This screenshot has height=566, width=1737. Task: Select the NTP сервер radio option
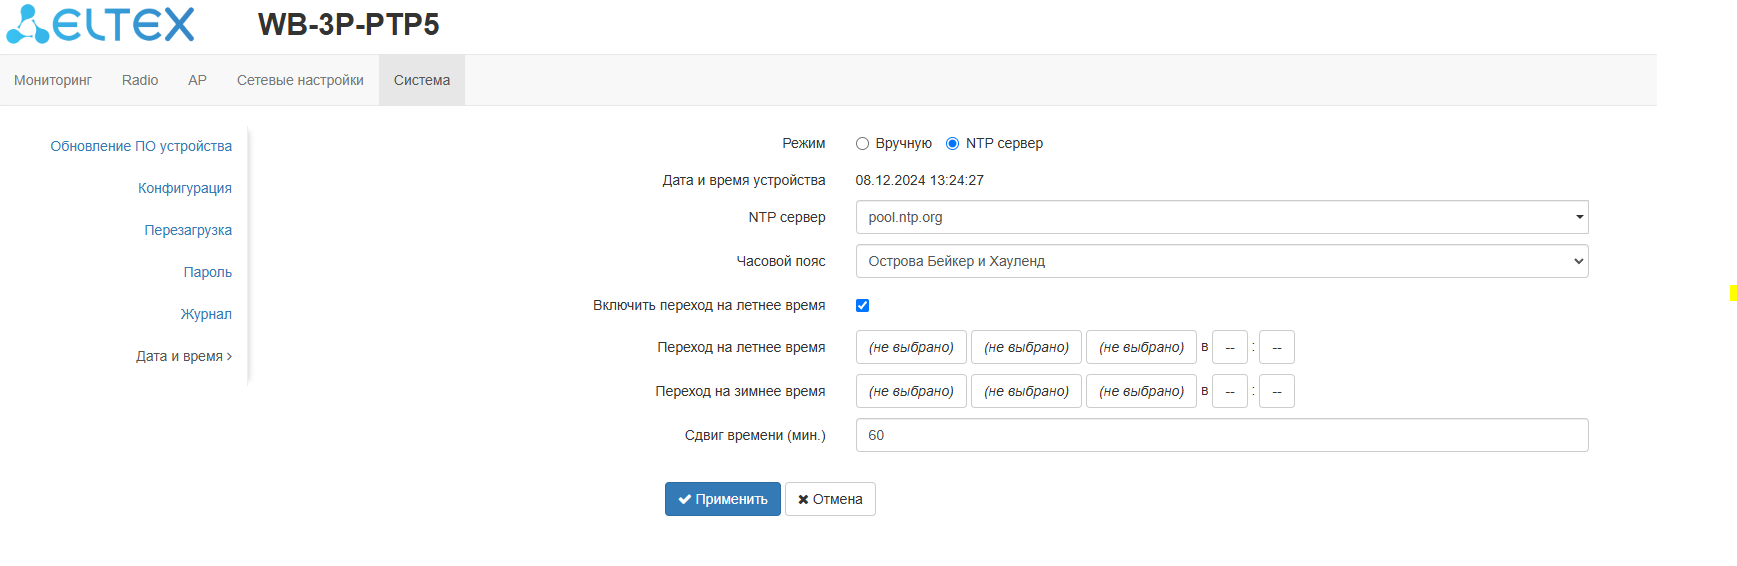pyautogui.click(x=952, y=144)
